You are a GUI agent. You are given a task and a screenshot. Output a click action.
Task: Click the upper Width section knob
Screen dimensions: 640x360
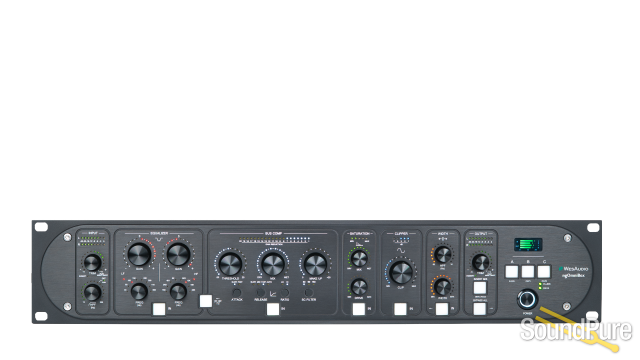coord(442,255)
